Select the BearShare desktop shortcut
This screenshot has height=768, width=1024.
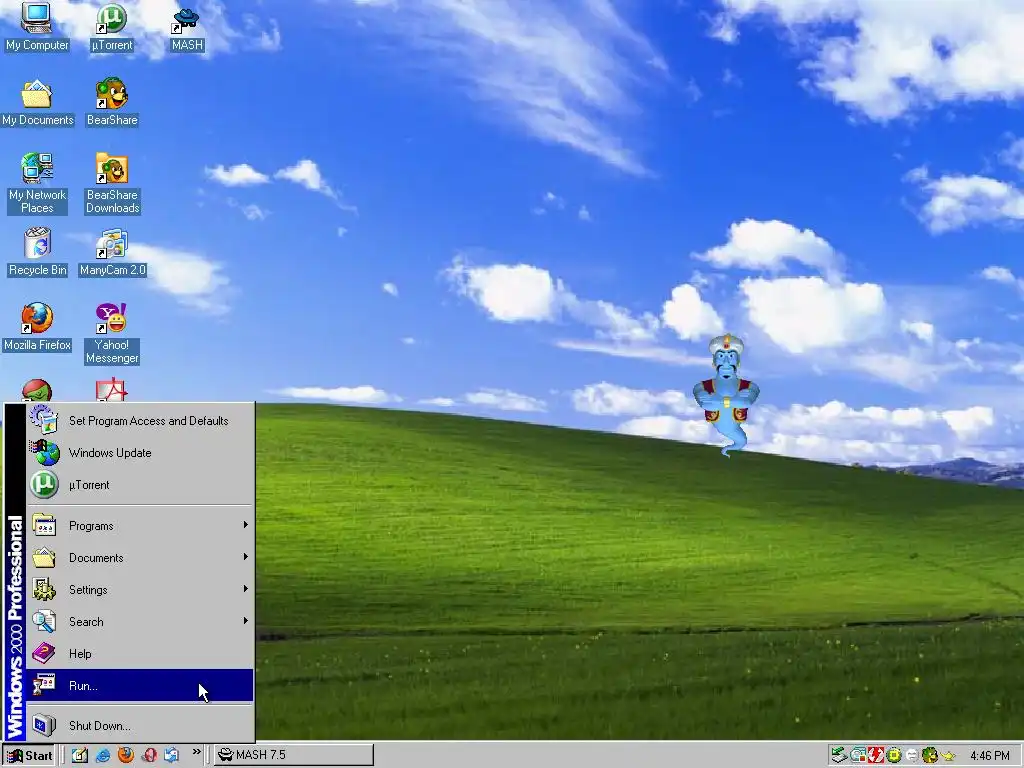pos(112,101)
